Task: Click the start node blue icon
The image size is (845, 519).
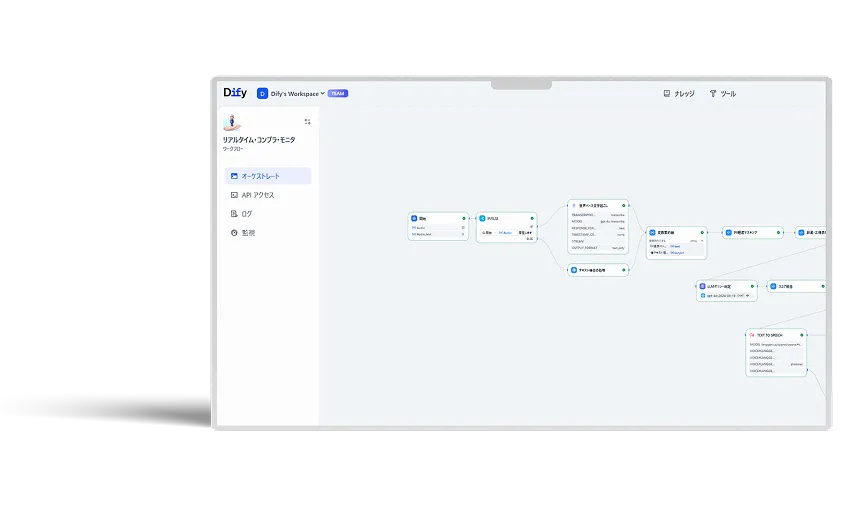Action: tap(414, 218)
